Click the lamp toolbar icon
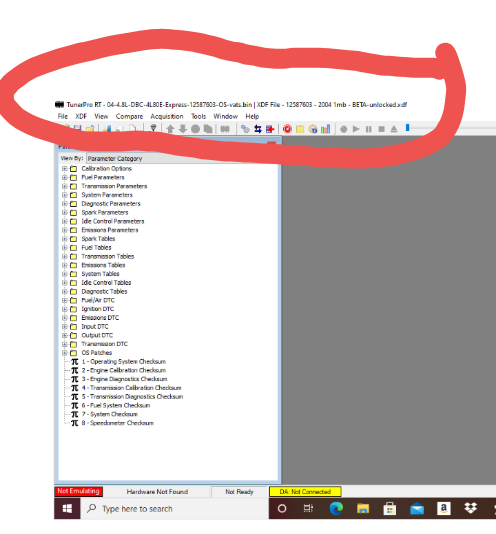This screenshot has height=534, width=496. pos(153,128)
